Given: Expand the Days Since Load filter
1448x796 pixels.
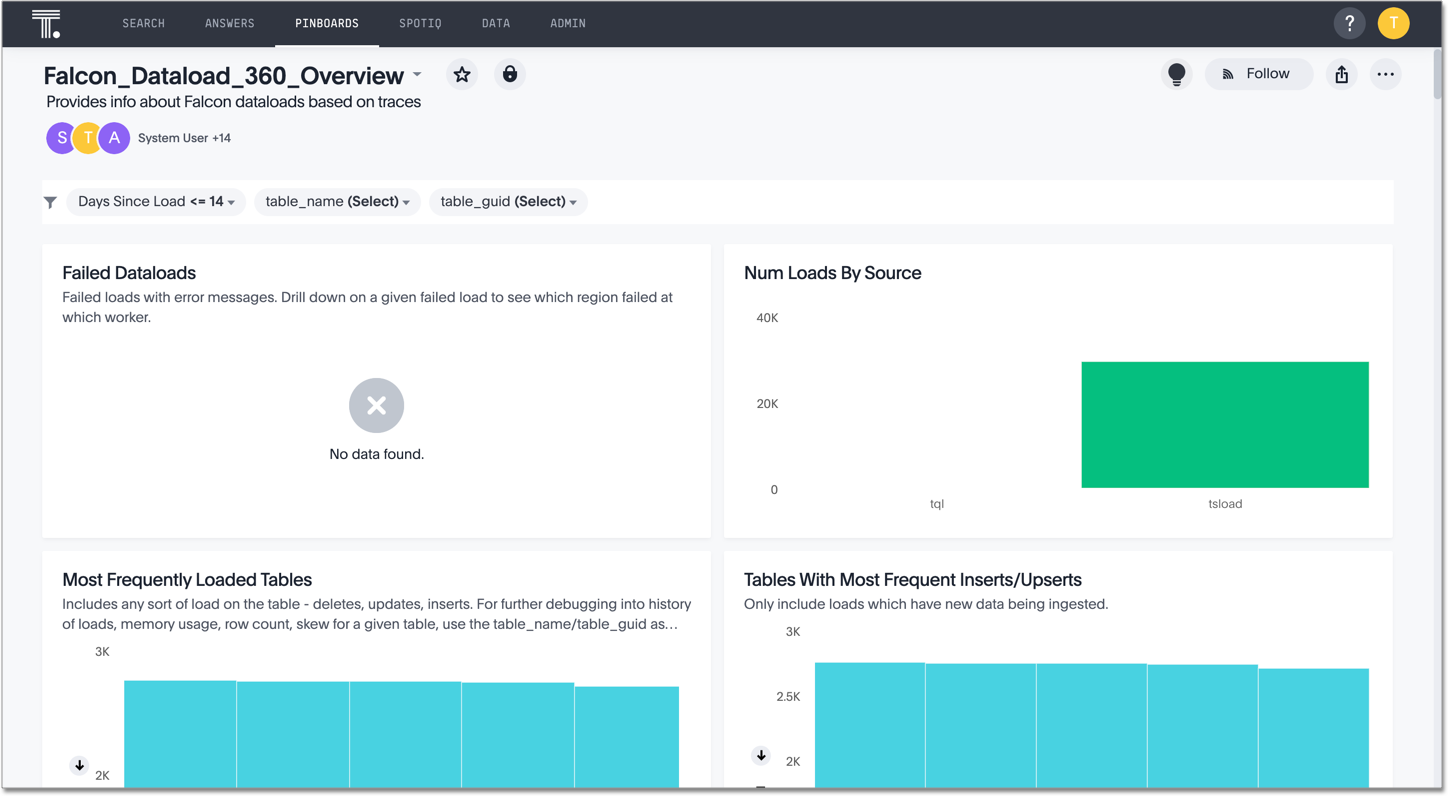Looking at the screenshot, I should [156, 202].
